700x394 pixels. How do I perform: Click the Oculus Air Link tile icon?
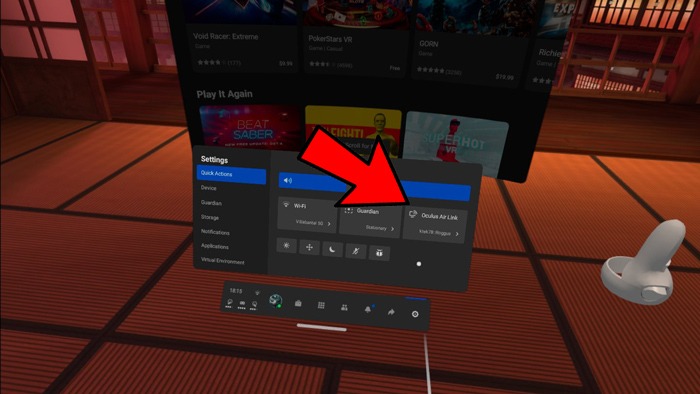click(x=413, y=214)
